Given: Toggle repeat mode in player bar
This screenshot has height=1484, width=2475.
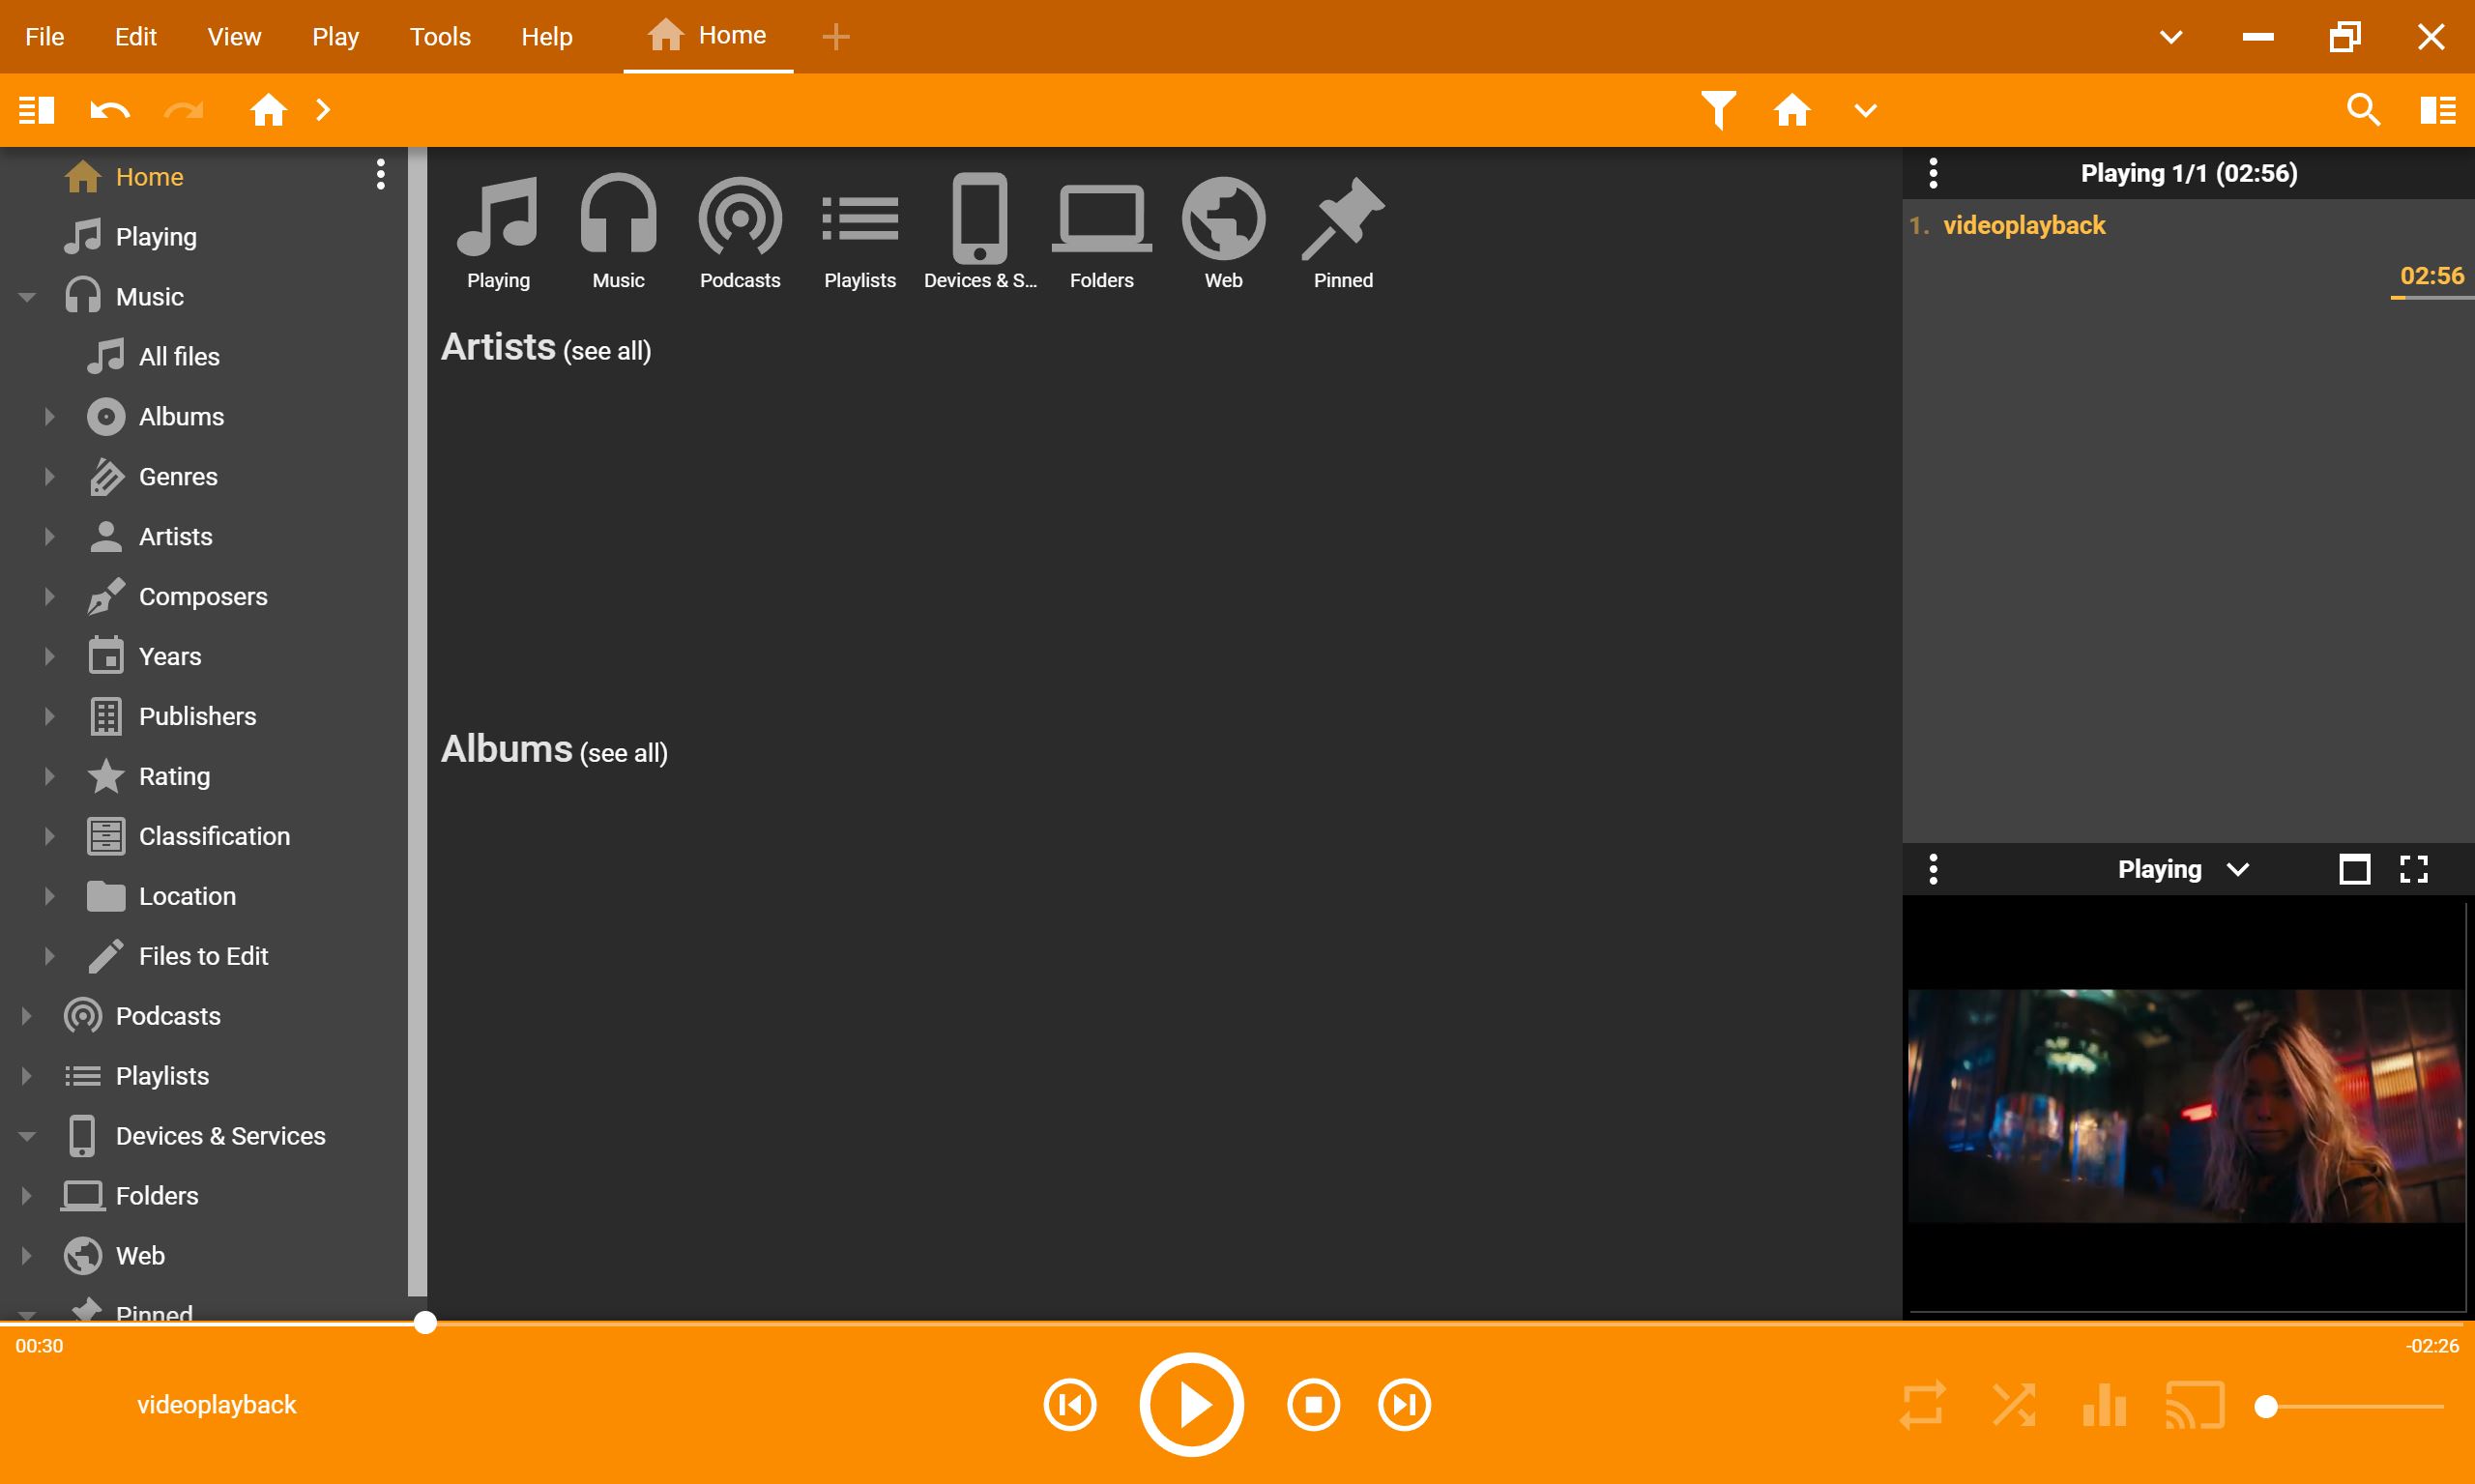Looking at the screenshot, I should coord(1922,1405).
